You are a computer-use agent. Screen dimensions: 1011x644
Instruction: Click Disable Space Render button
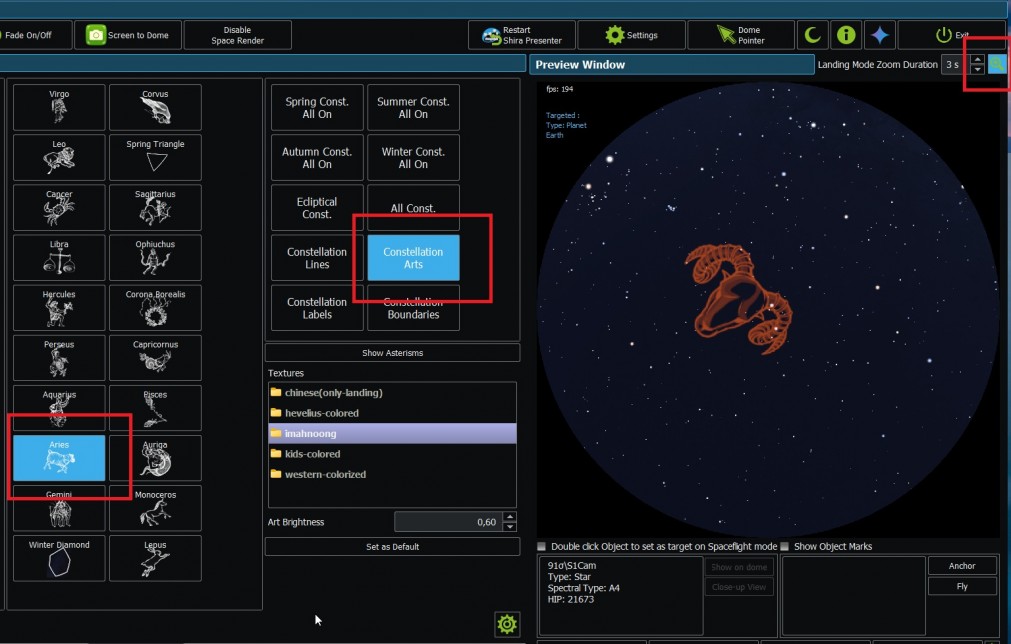click(x=237, y=35)
